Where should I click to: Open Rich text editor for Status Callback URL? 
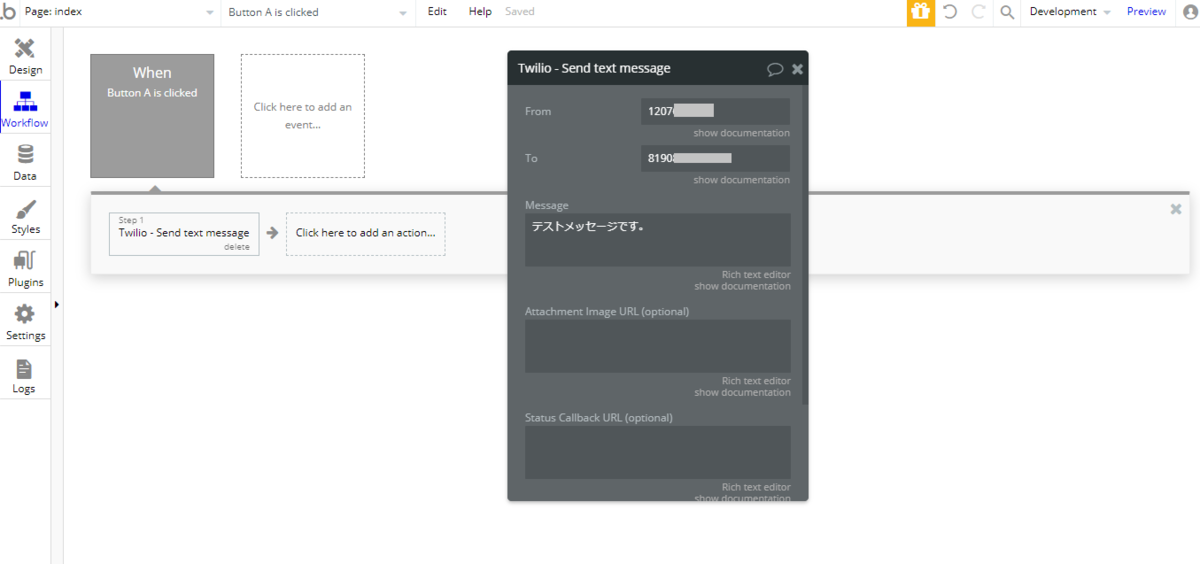pyautogui.click(x=756, y=487)
